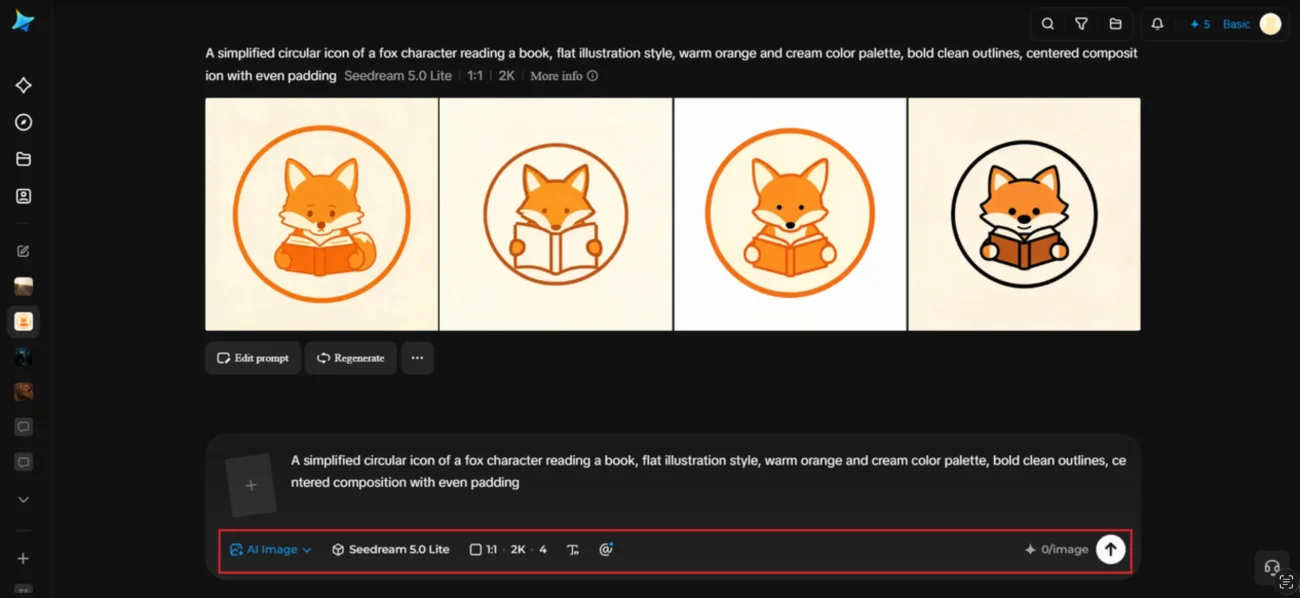The image size is (1300, 598).
Task: Click the Regenerate button
Action: [351, 358]
